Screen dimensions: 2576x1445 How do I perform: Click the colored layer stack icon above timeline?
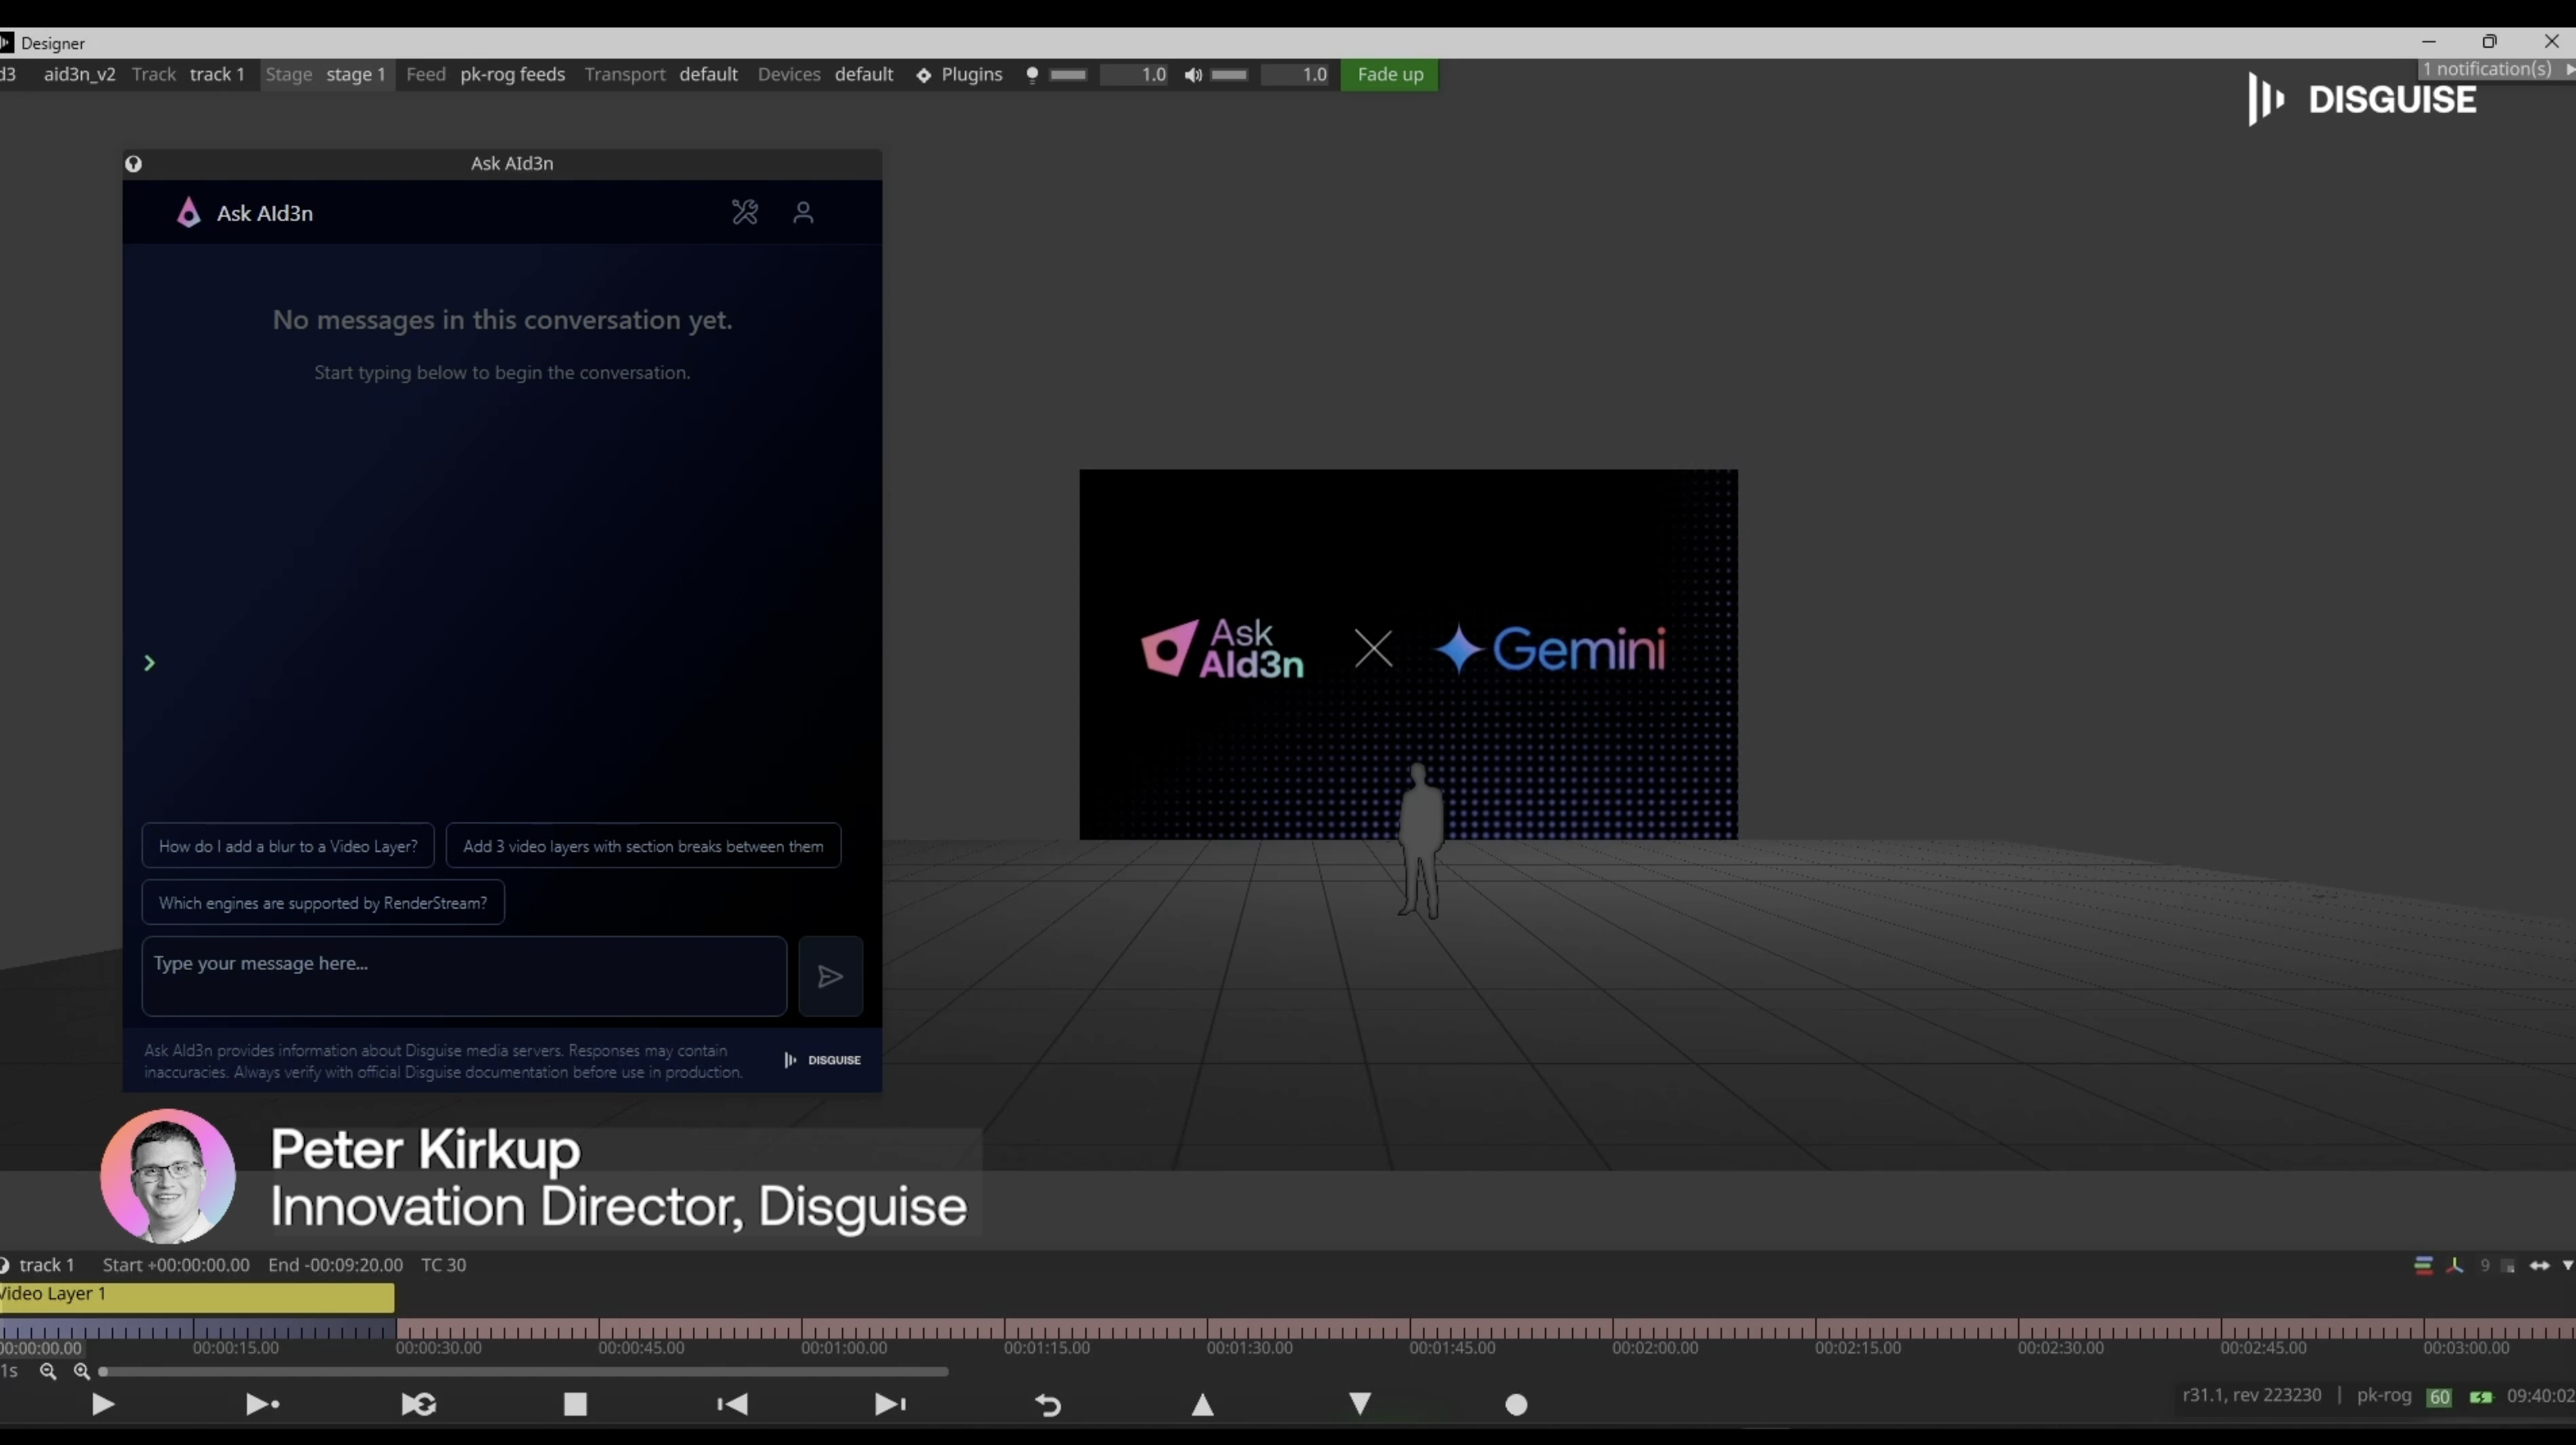[x=2423, y=1265]
